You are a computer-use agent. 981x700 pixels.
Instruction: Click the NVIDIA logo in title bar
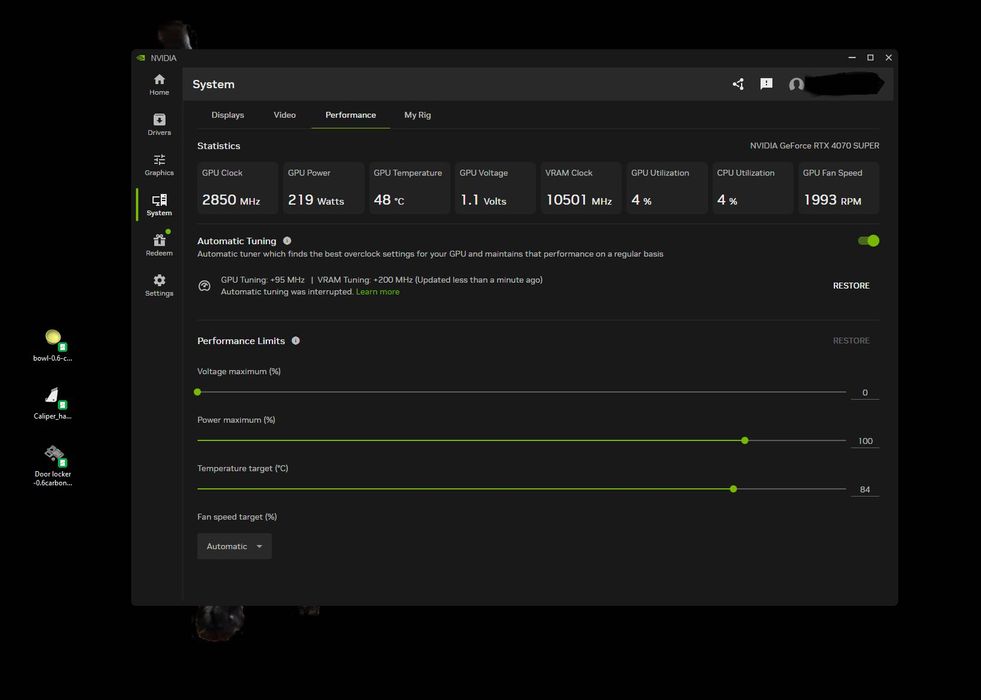point(141,58)
